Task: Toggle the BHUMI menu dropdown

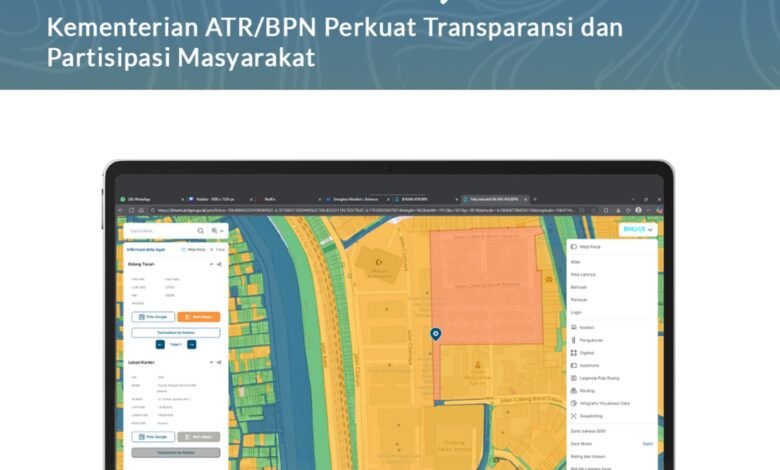Action: pyautogui.click(x=638, y=229)
